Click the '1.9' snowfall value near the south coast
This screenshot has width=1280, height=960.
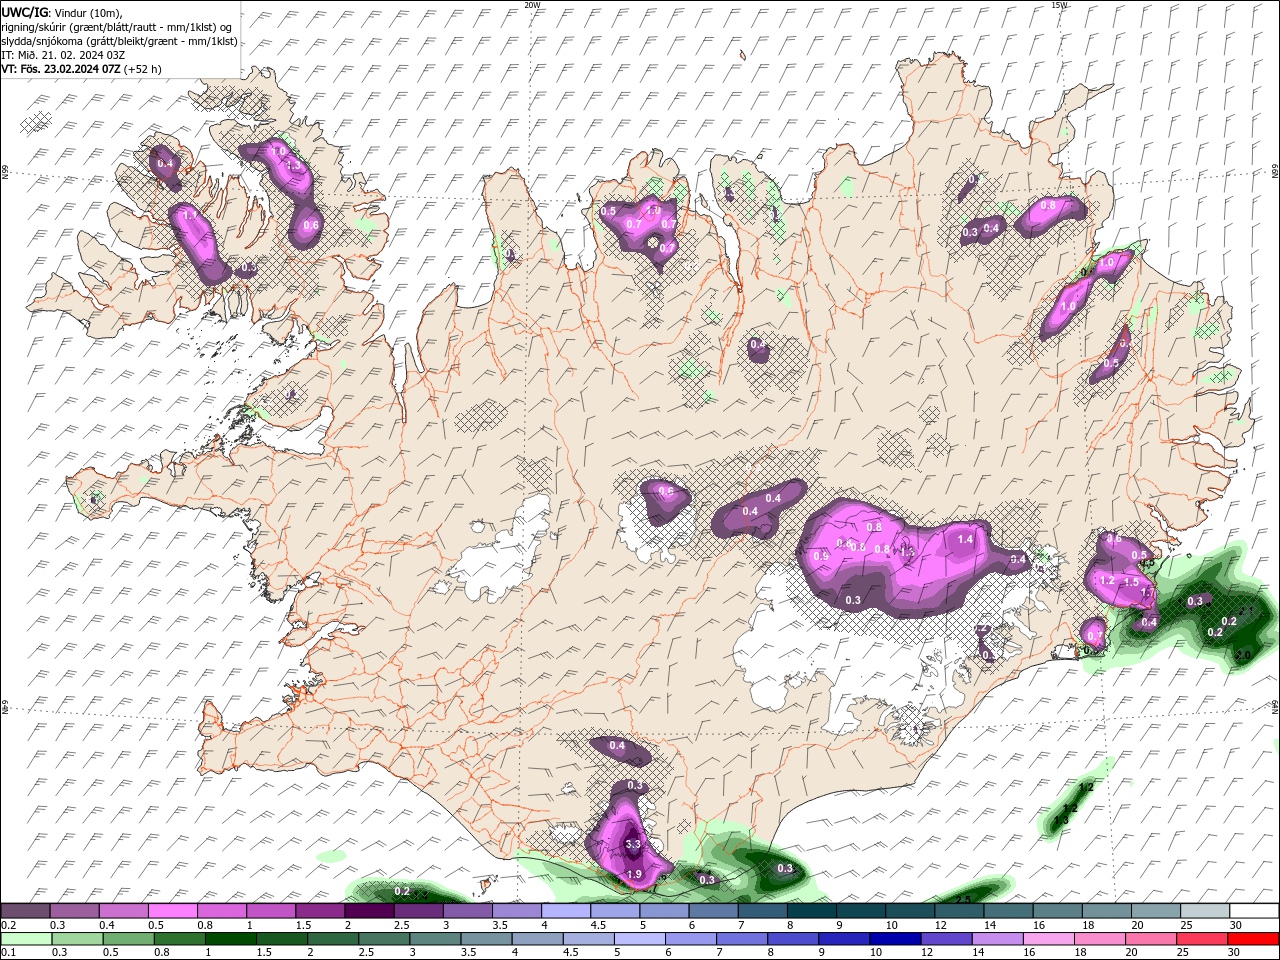pos(634,875)
